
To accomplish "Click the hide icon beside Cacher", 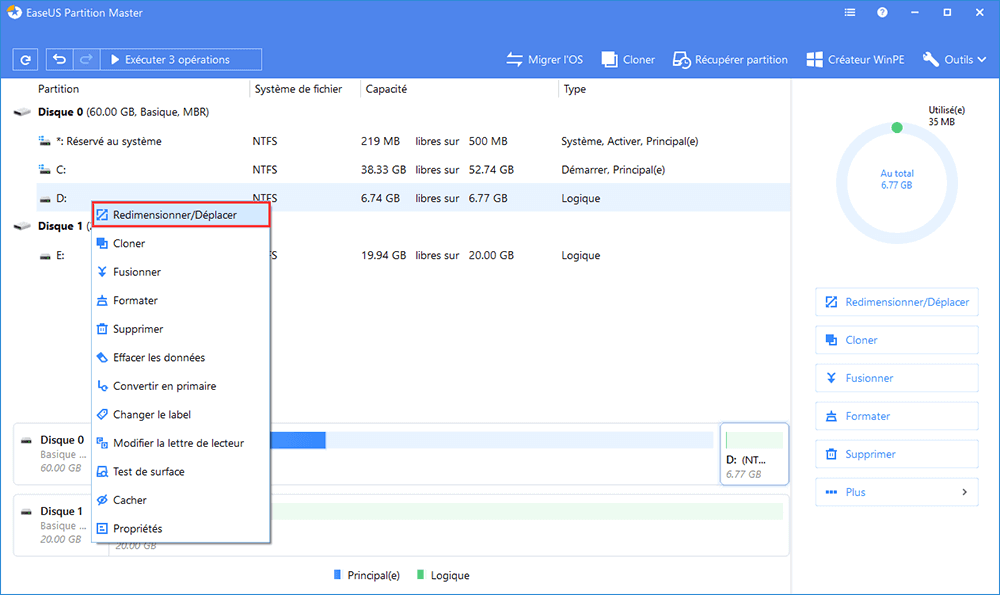I will [x=102, y=500].
